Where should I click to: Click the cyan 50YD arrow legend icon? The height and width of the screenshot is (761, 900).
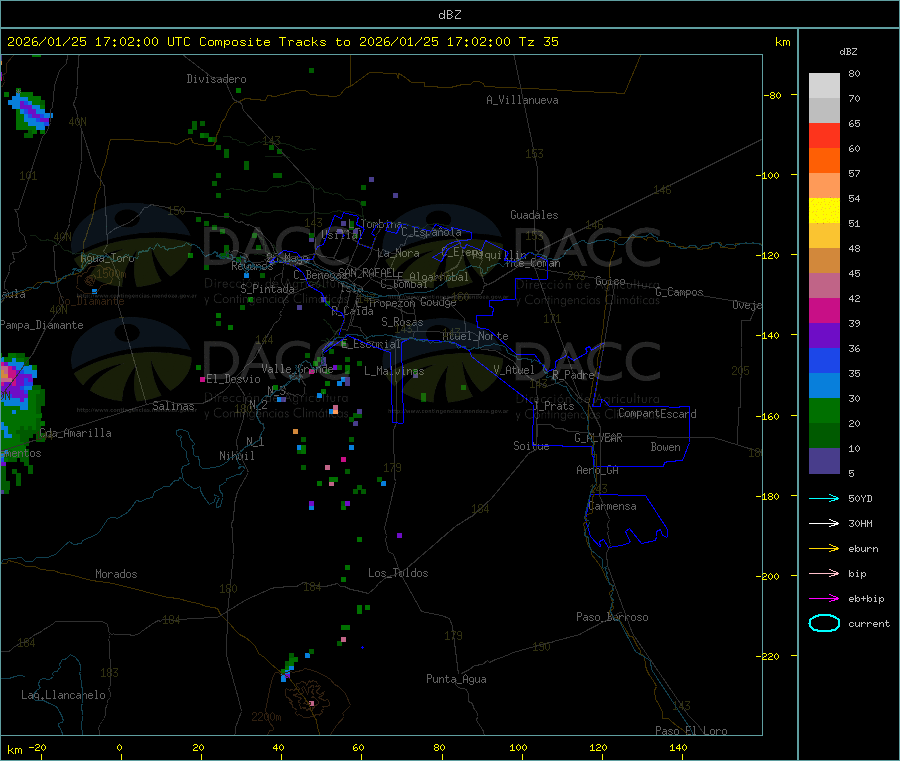coord(824,498)
